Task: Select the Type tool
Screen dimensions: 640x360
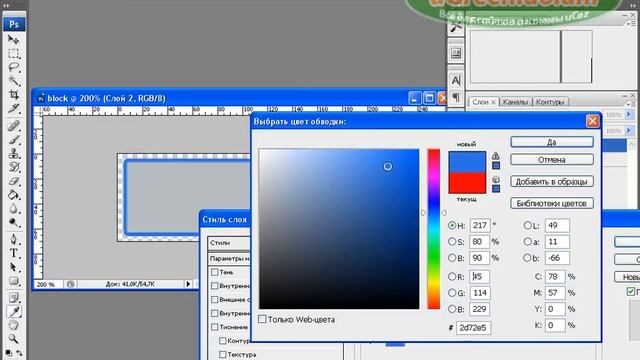Action: 13,253
